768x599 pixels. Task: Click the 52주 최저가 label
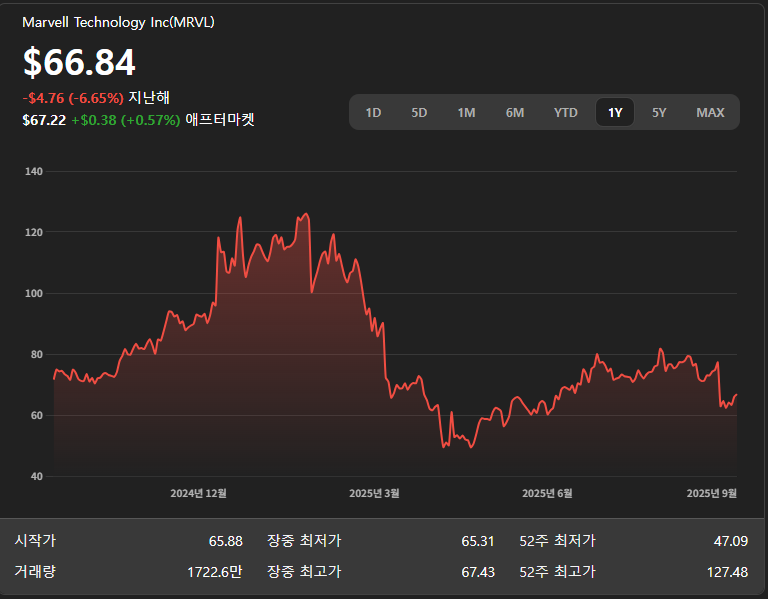[558, 541]
